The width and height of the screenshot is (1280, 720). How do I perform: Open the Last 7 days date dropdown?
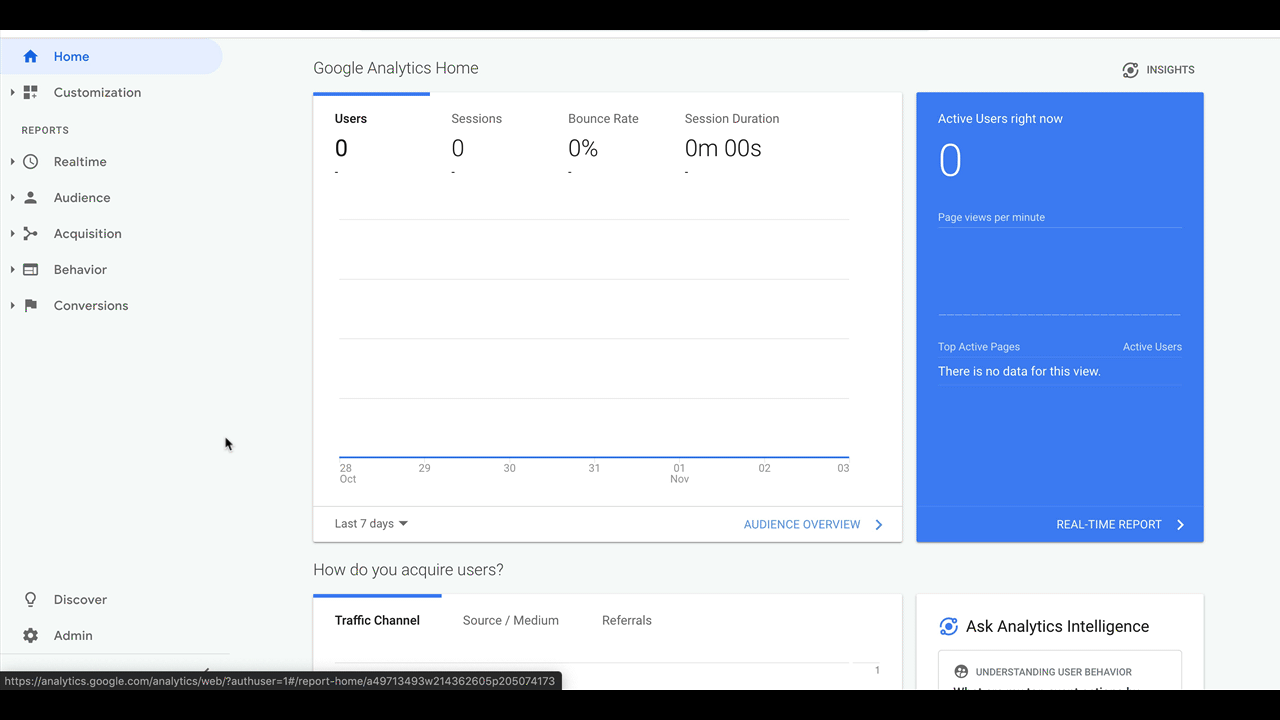pos(370,523)
